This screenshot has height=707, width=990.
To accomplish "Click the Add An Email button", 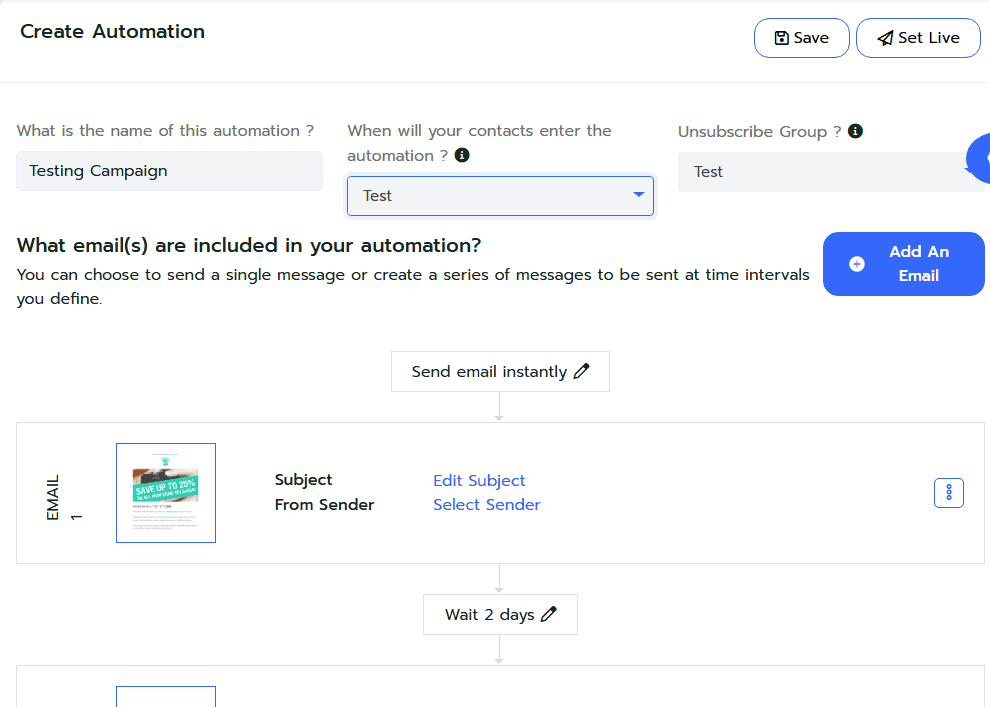I will 904,264.
